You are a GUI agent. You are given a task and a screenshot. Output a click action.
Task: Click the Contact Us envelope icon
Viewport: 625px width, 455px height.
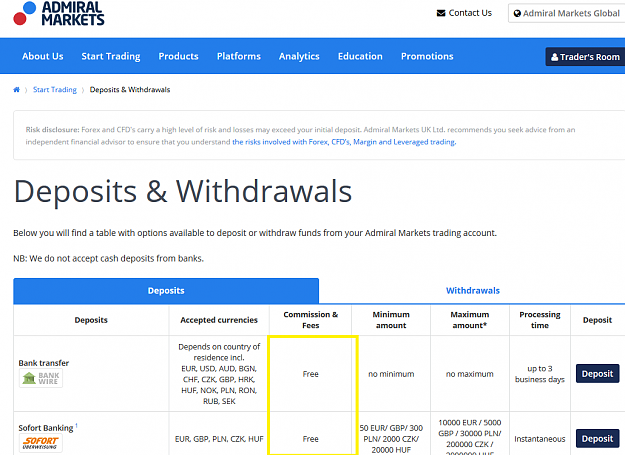click(441, 13)
